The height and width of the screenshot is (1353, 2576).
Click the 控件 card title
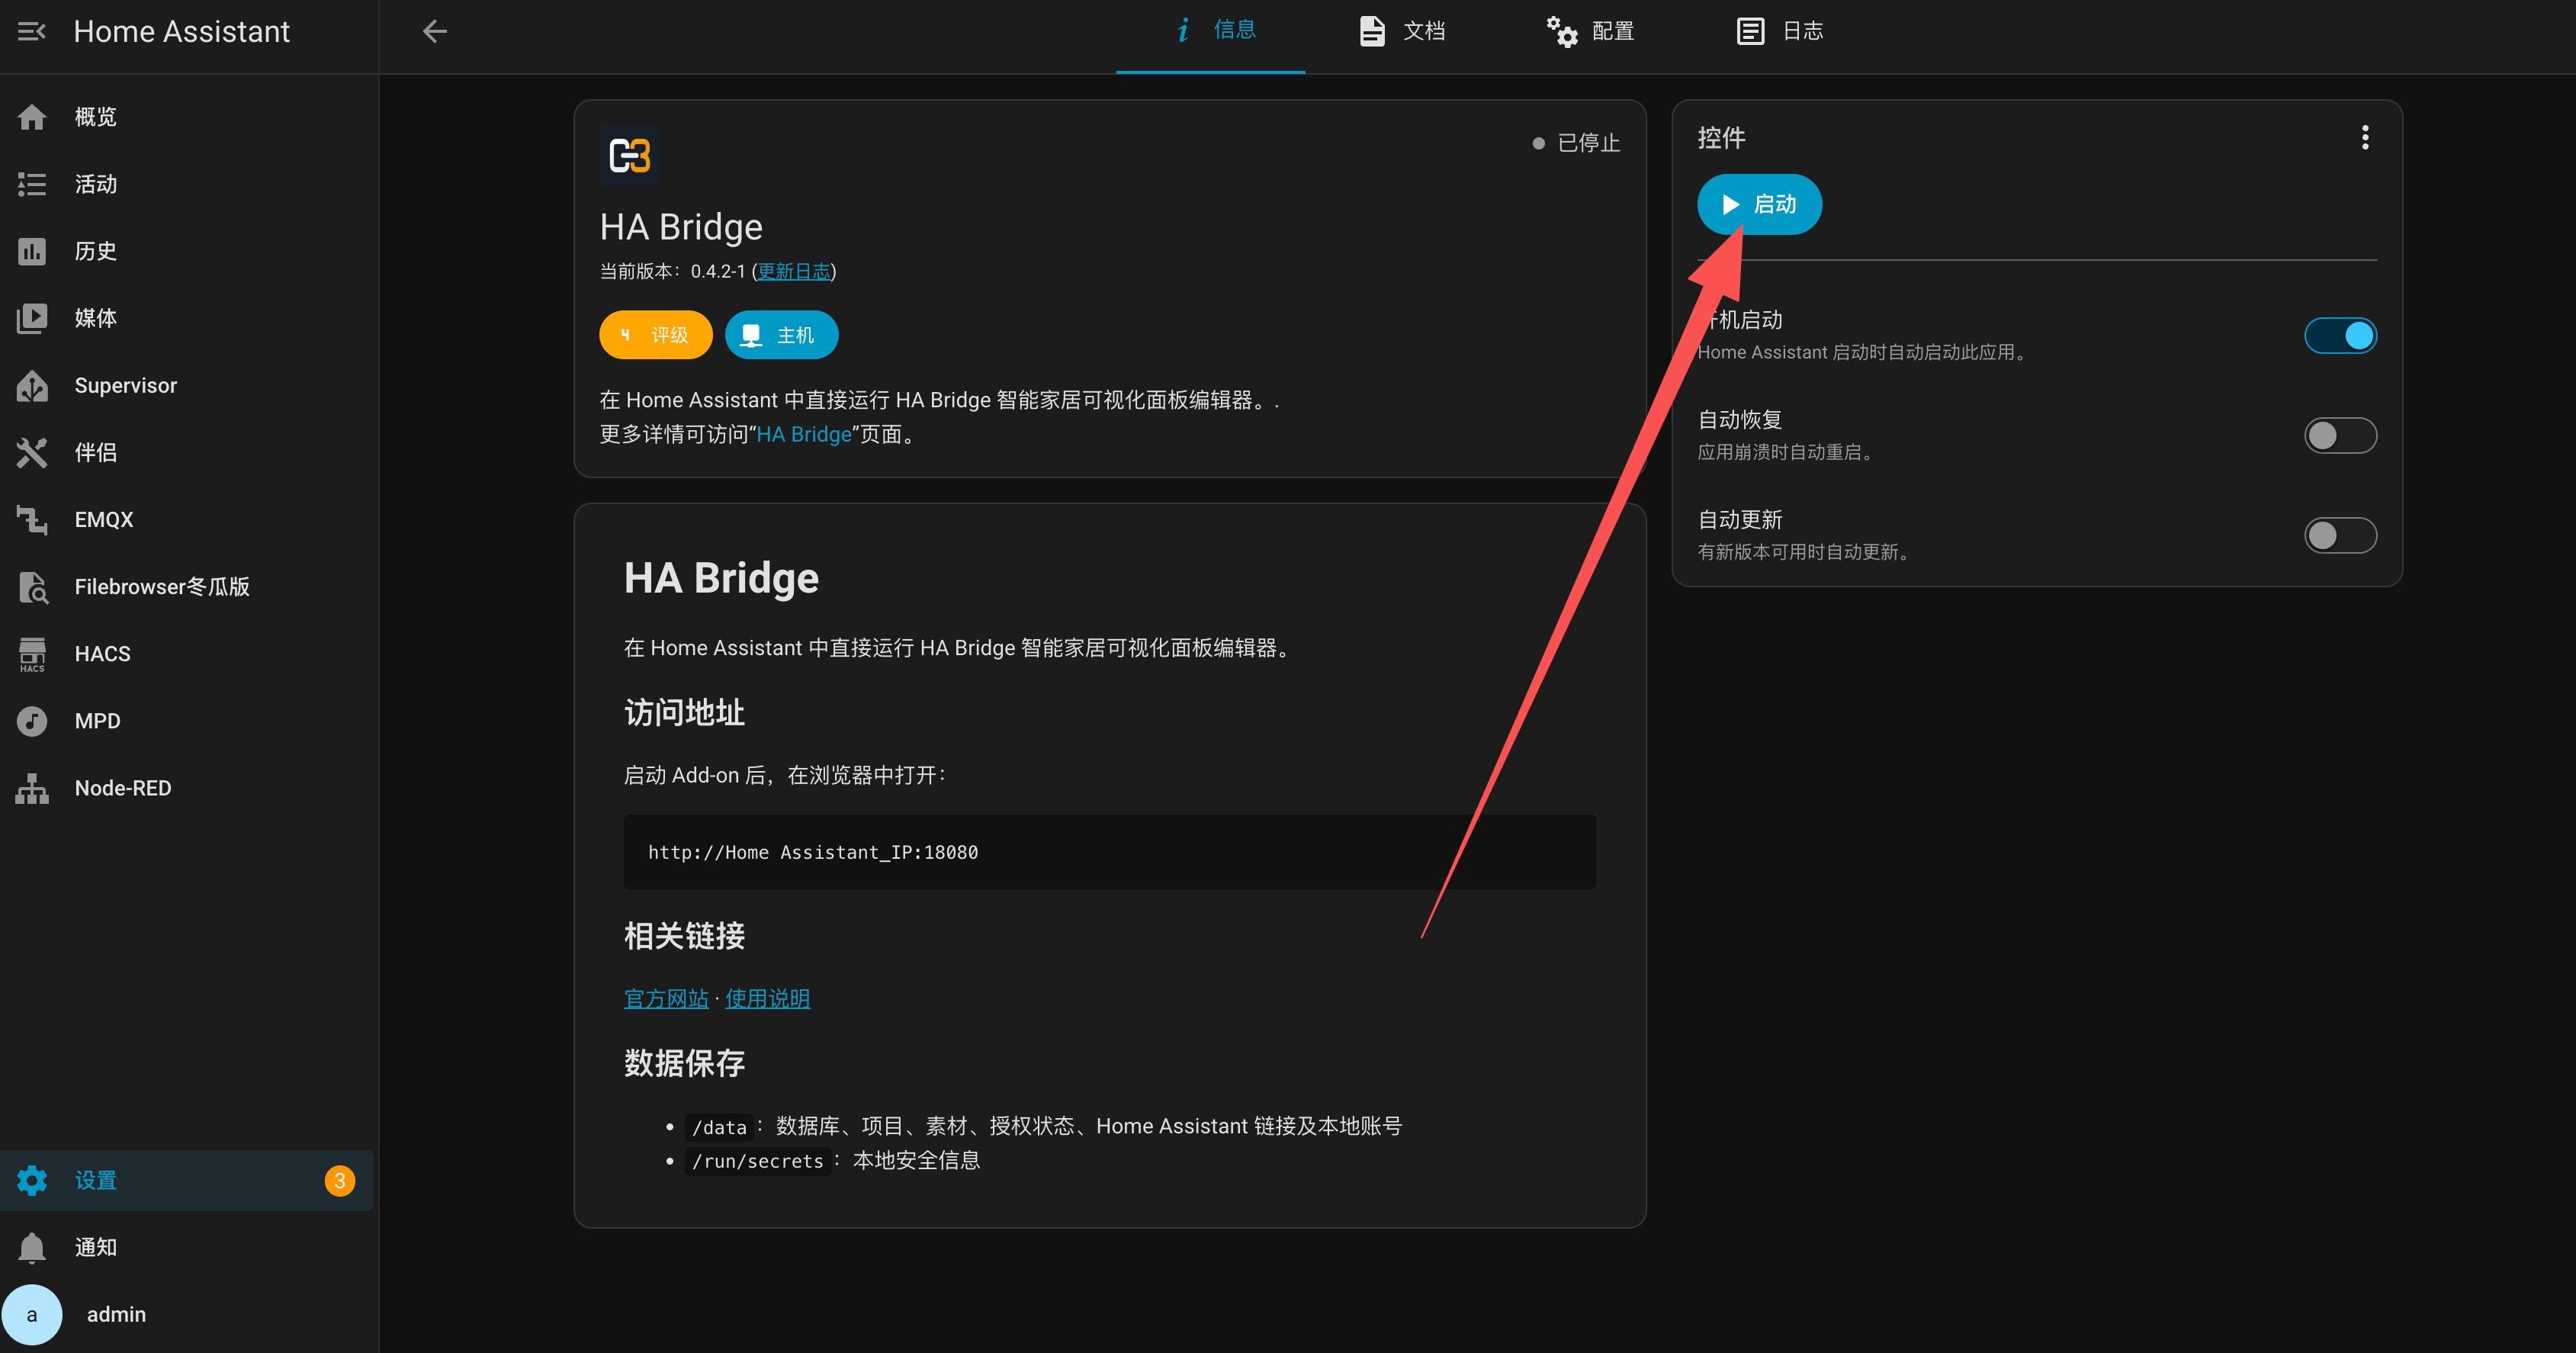coord(1721,138)
